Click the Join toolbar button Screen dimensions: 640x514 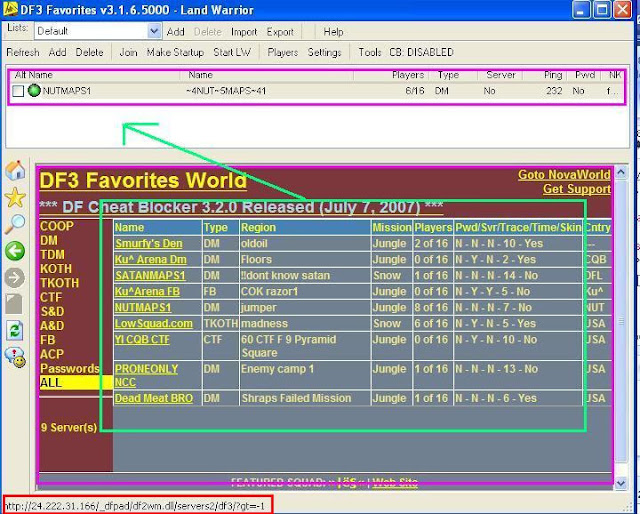click(128, 52)
